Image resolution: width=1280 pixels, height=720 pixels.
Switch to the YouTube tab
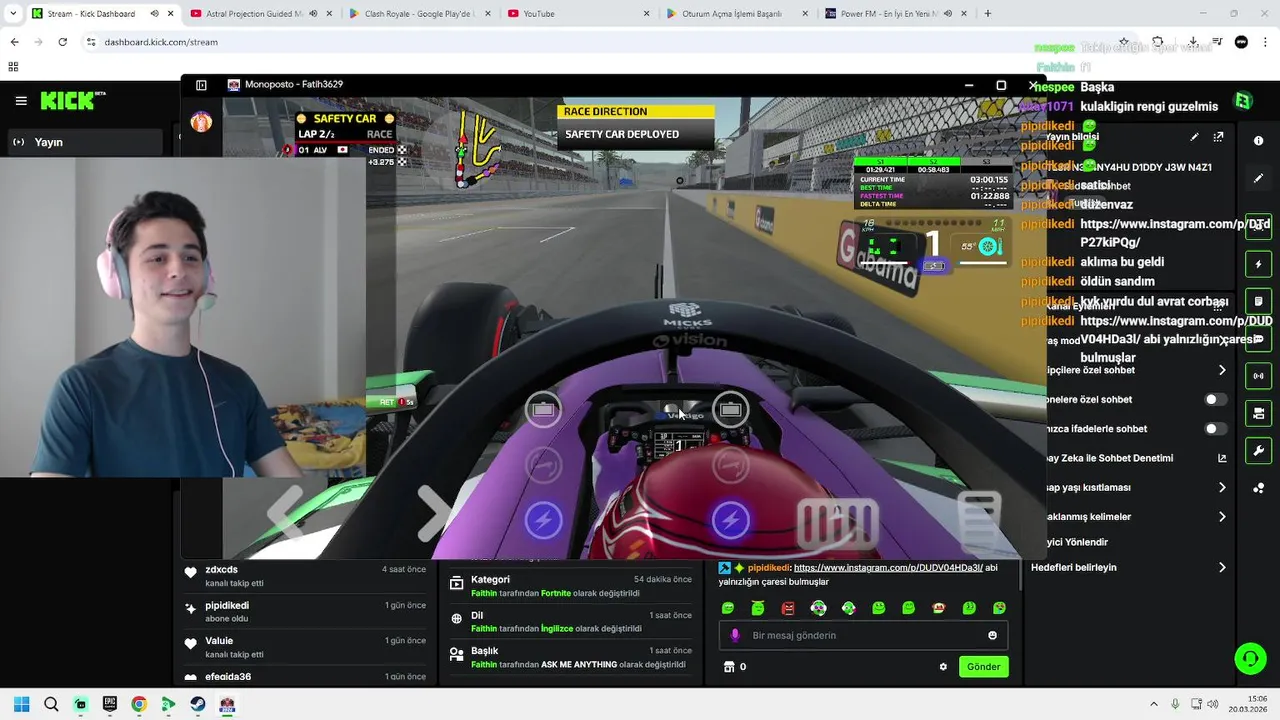[x=578, y=14]
